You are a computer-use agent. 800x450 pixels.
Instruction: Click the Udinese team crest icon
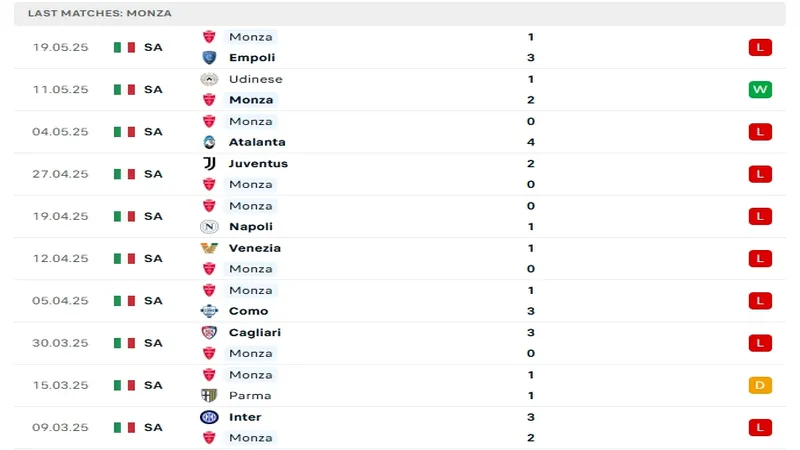point(209,79)
